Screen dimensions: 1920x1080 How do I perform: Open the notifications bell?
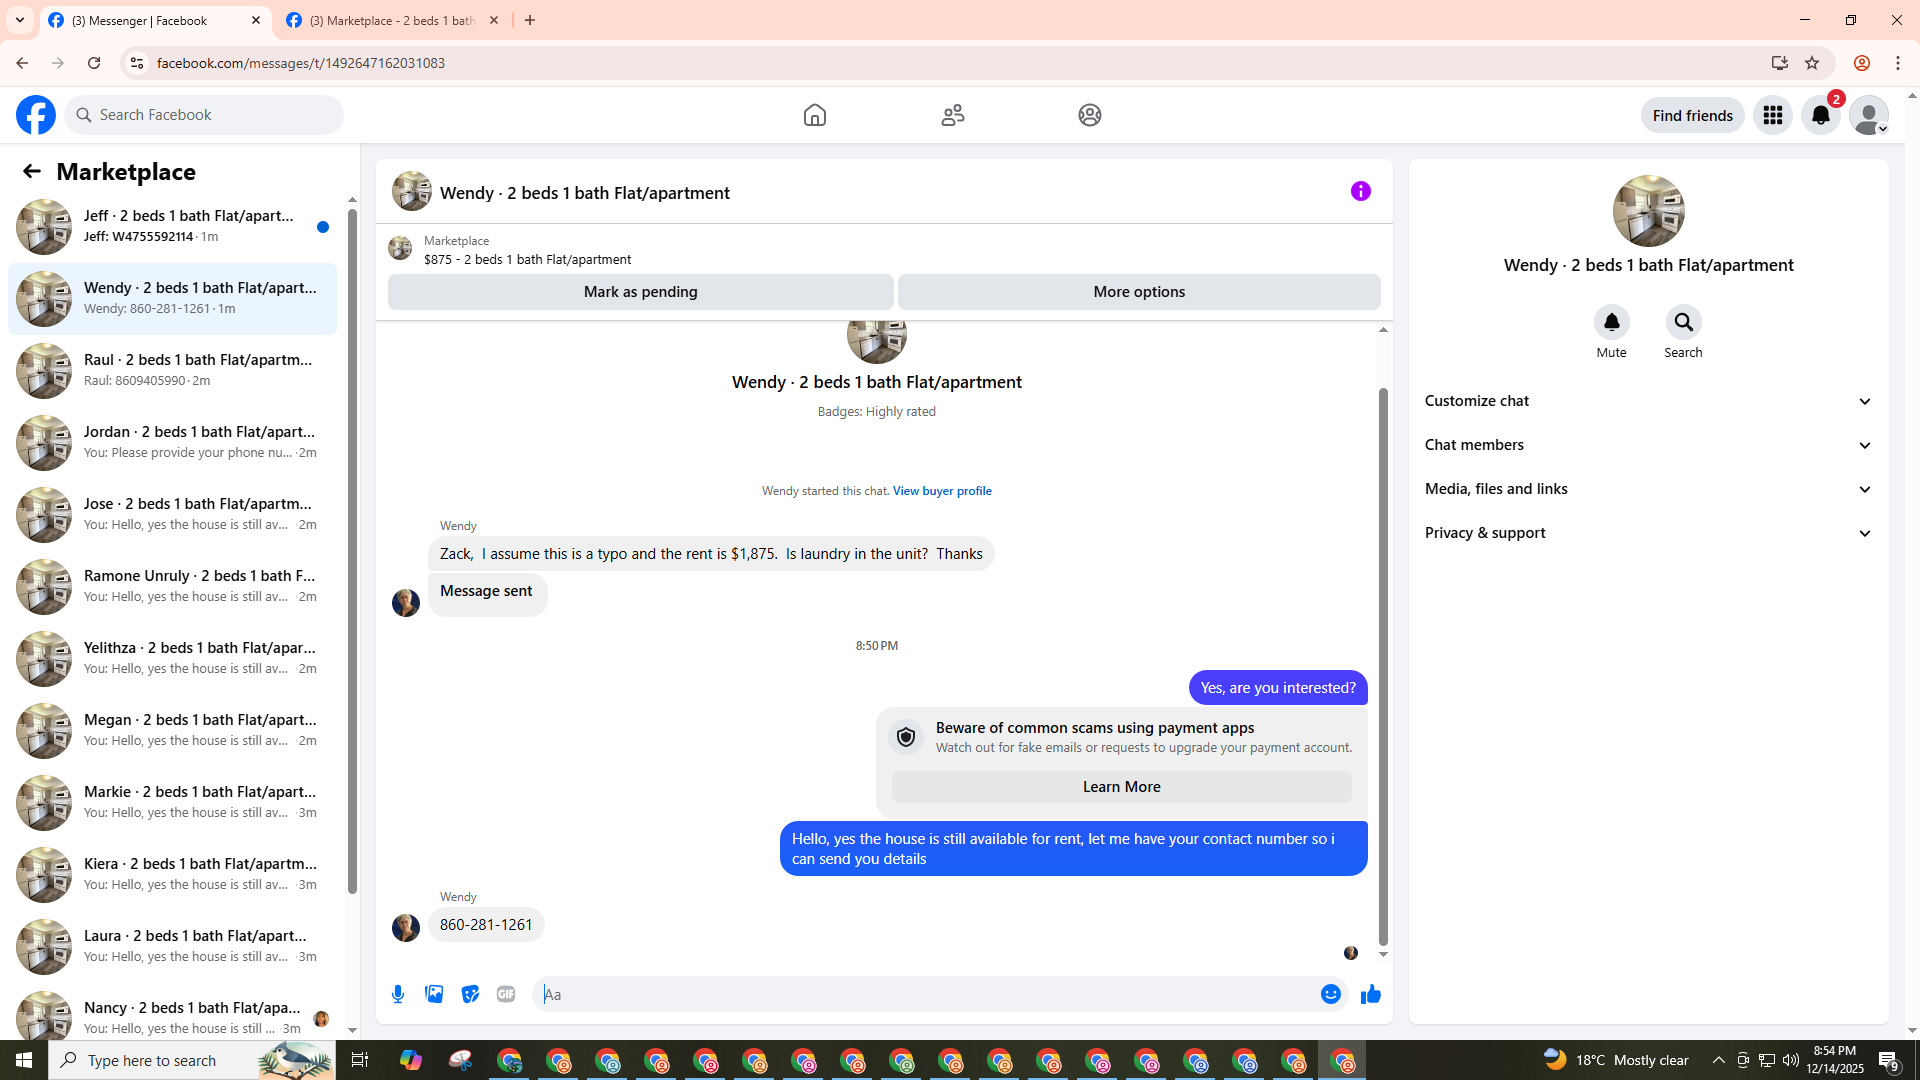tap(1820, 115)
